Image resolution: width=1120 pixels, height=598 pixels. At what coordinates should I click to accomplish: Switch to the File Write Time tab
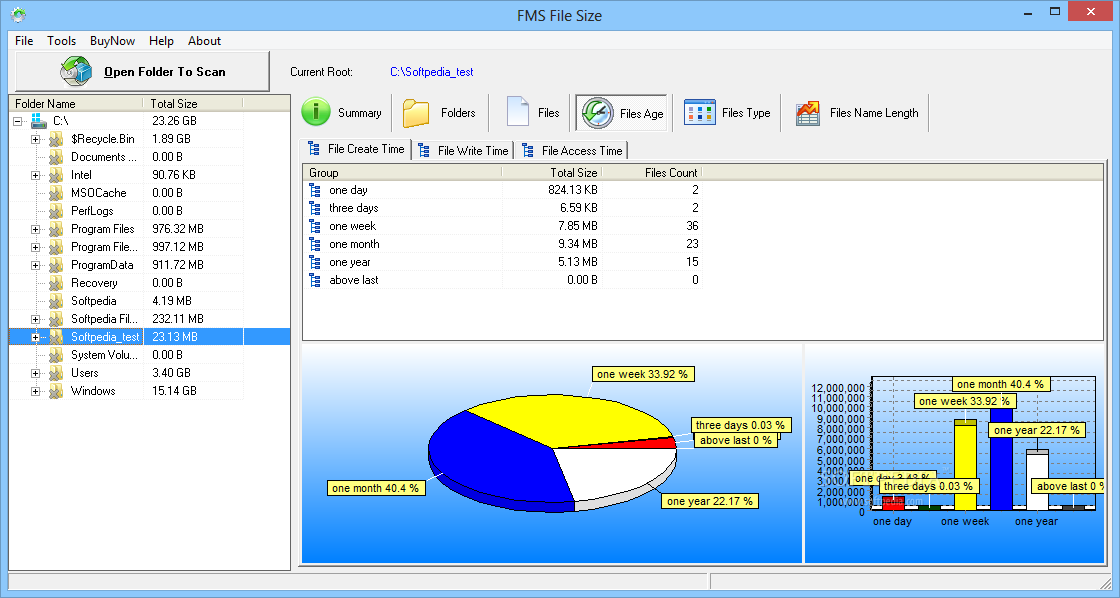464,150
